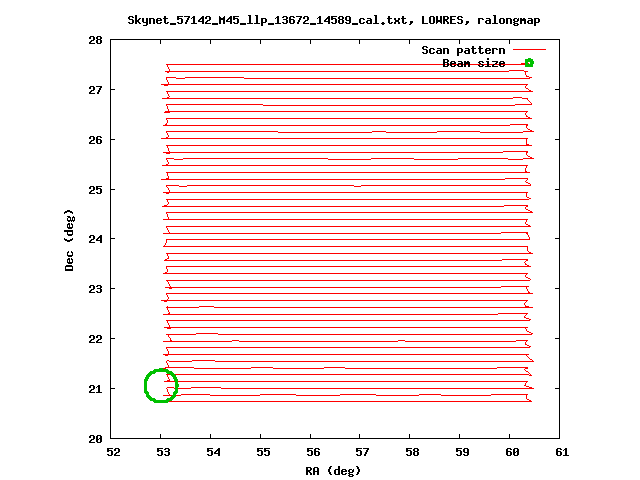Screen dimensions: 640x480
Task: Click the x-axis tick label 54
Action: (213, 452)
